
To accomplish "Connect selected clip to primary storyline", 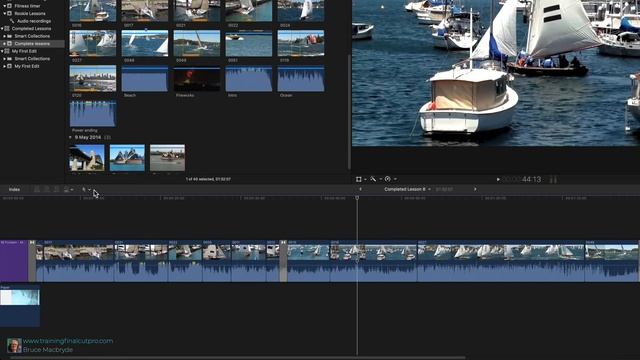I will click(x=37, y=189).
